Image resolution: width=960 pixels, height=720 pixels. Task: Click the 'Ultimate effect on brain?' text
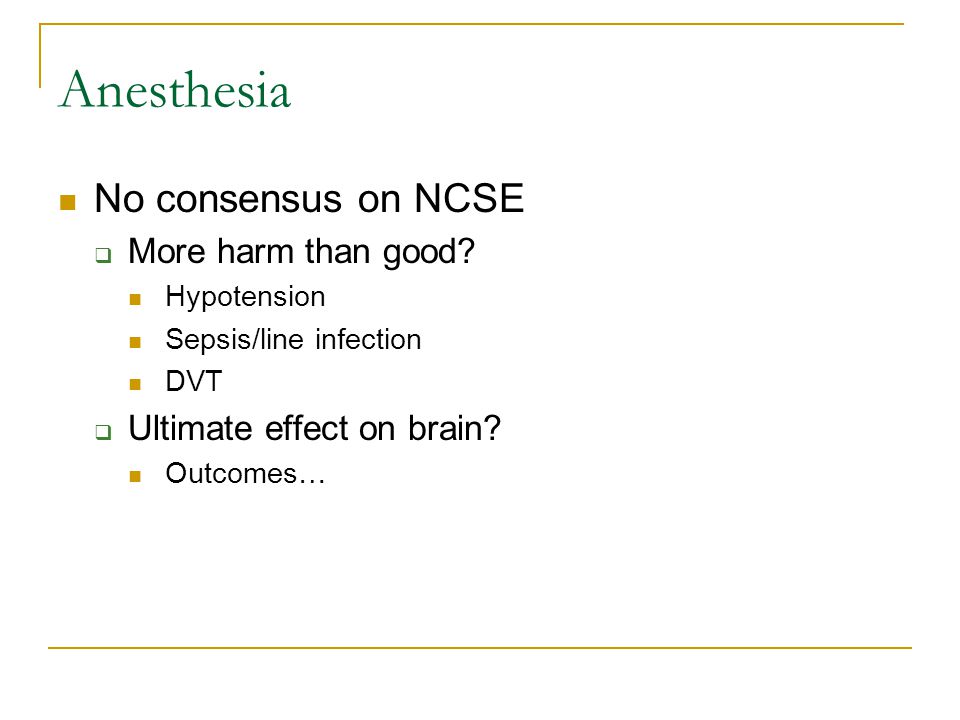pos(314,428)
